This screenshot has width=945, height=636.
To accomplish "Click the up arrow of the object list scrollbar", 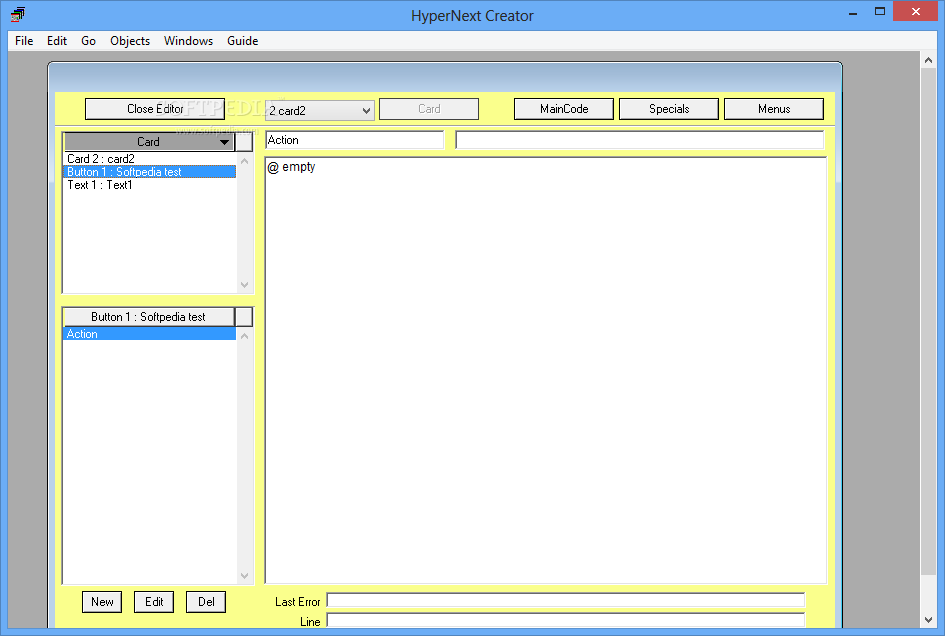I will [245, 161].
